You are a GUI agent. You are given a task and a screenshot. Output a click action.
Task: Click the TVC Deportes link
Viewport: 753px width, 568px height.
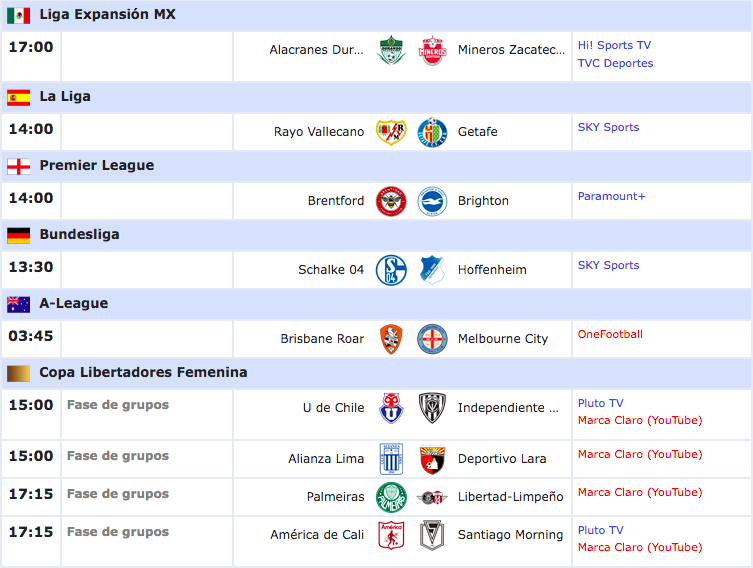click(615, 63)
